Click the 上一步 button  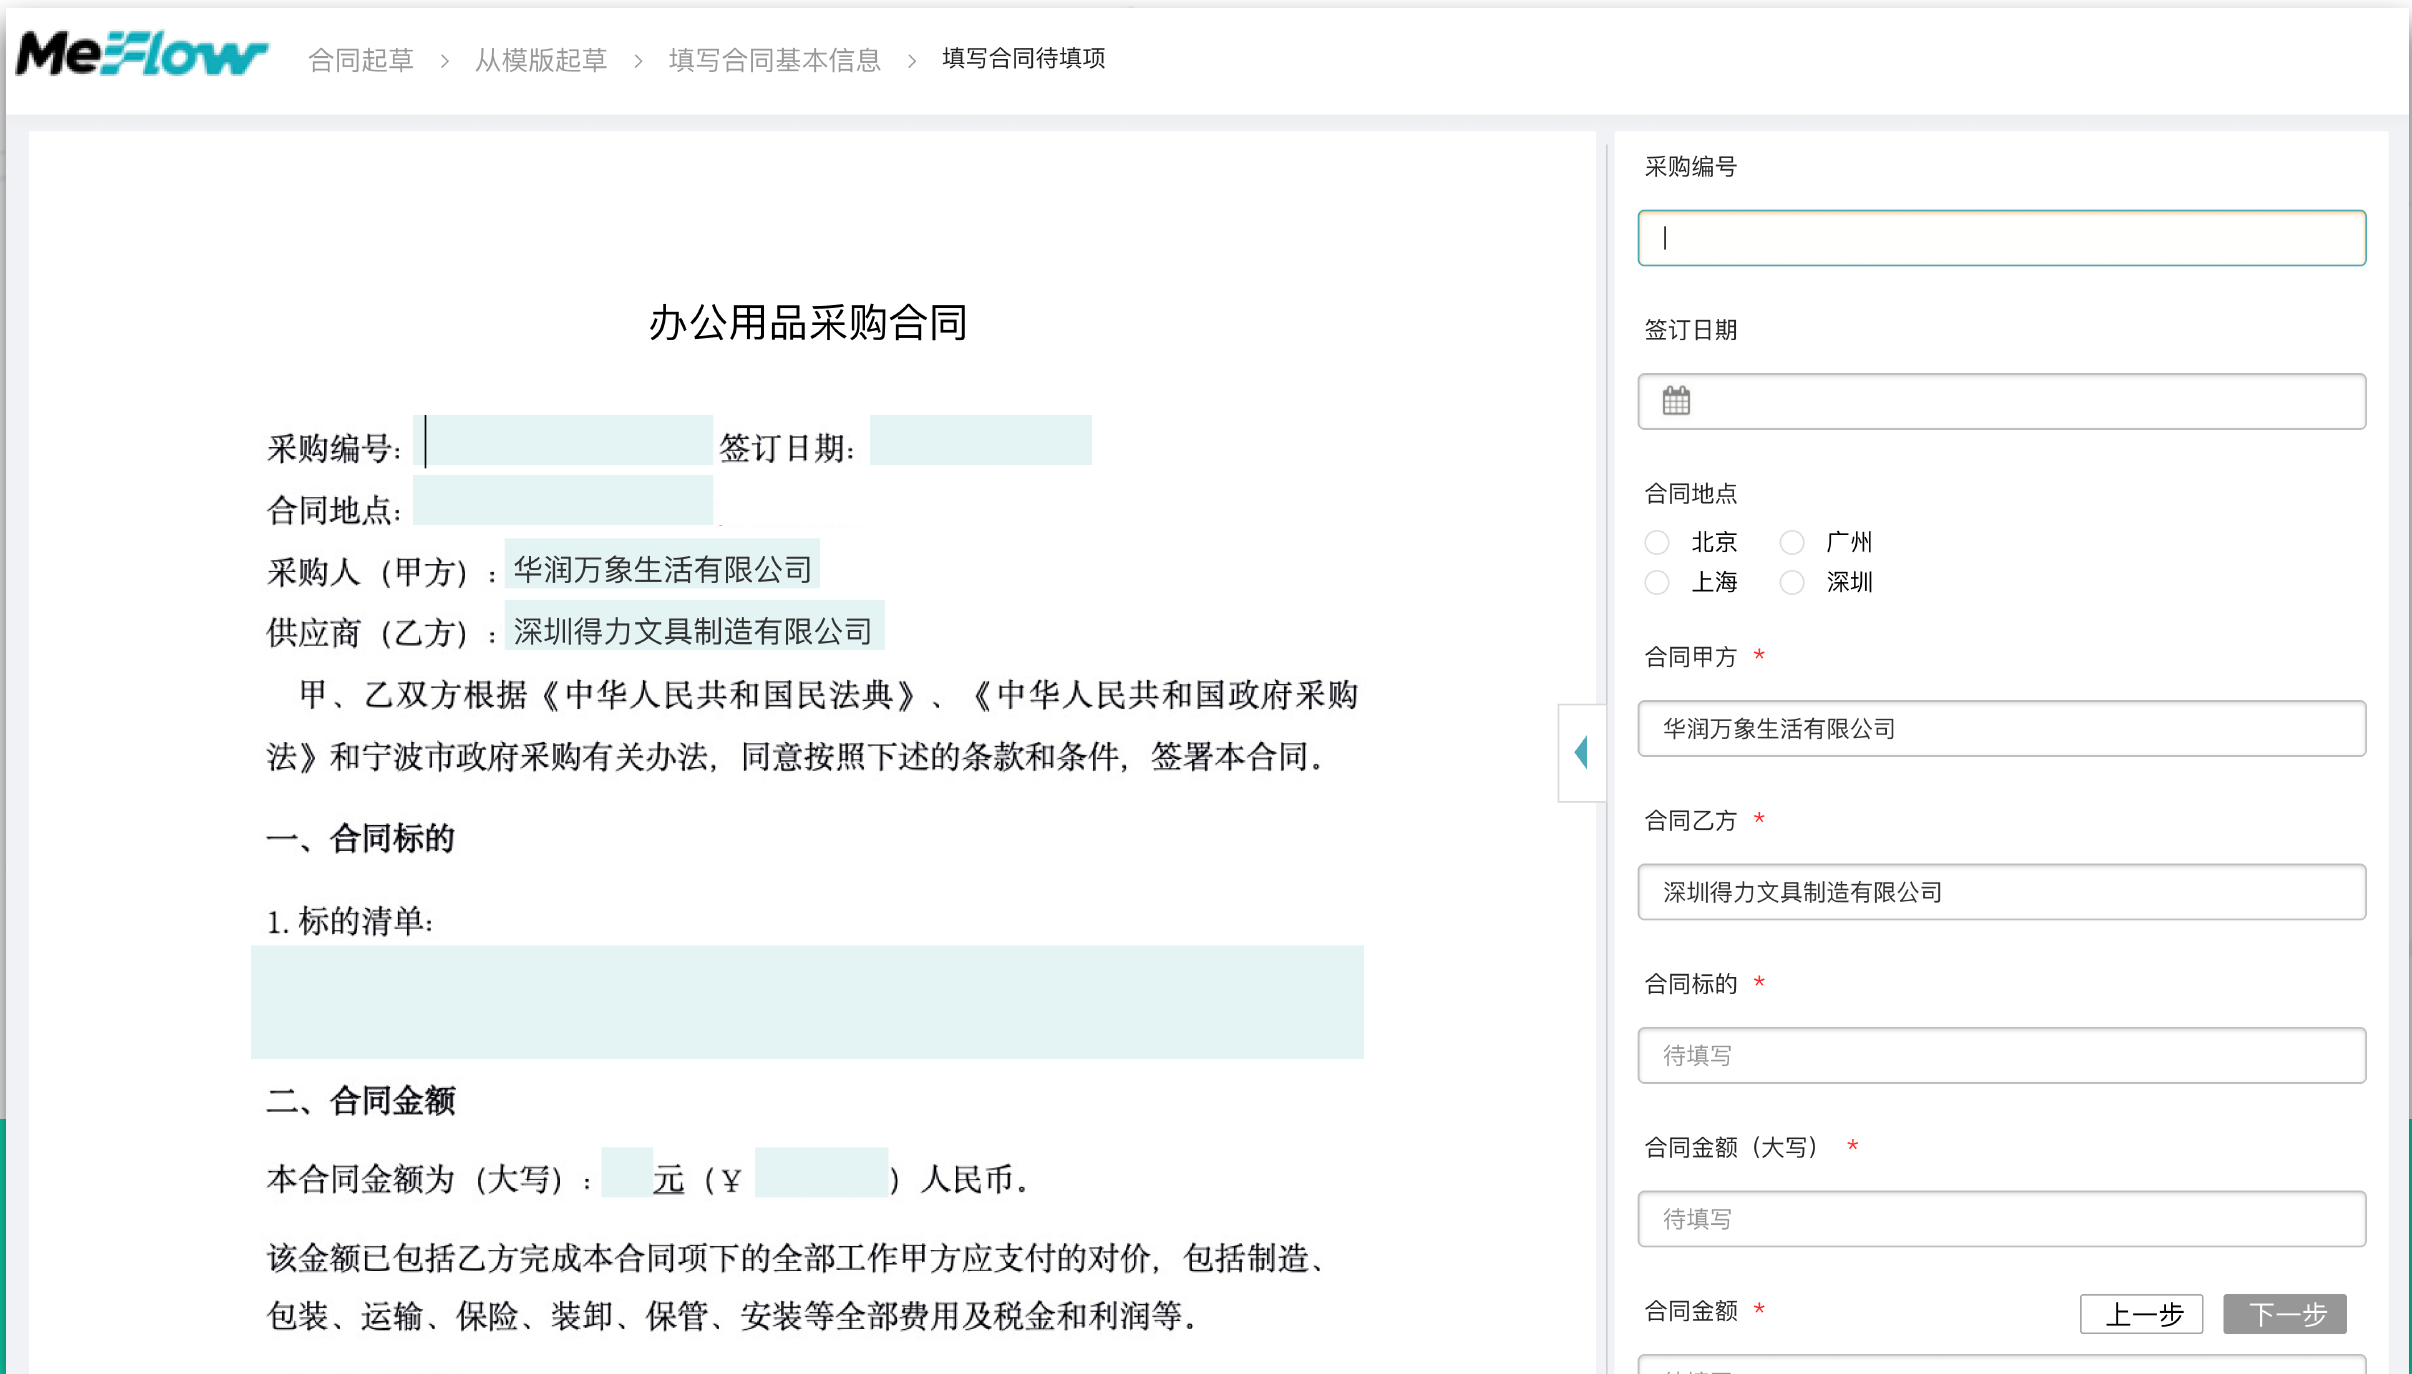coord(2141,1314)
